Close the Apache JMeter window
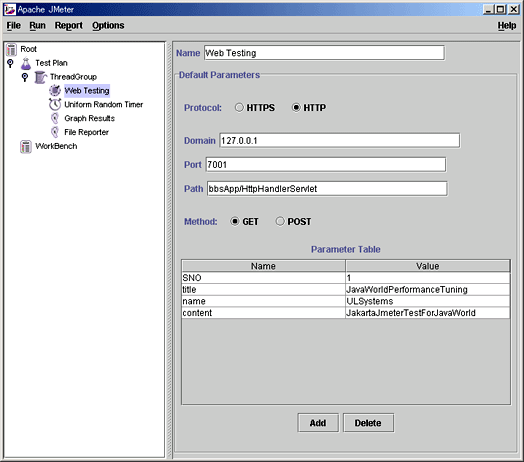Viewport: 524px width, 462px height. (513, 9)
